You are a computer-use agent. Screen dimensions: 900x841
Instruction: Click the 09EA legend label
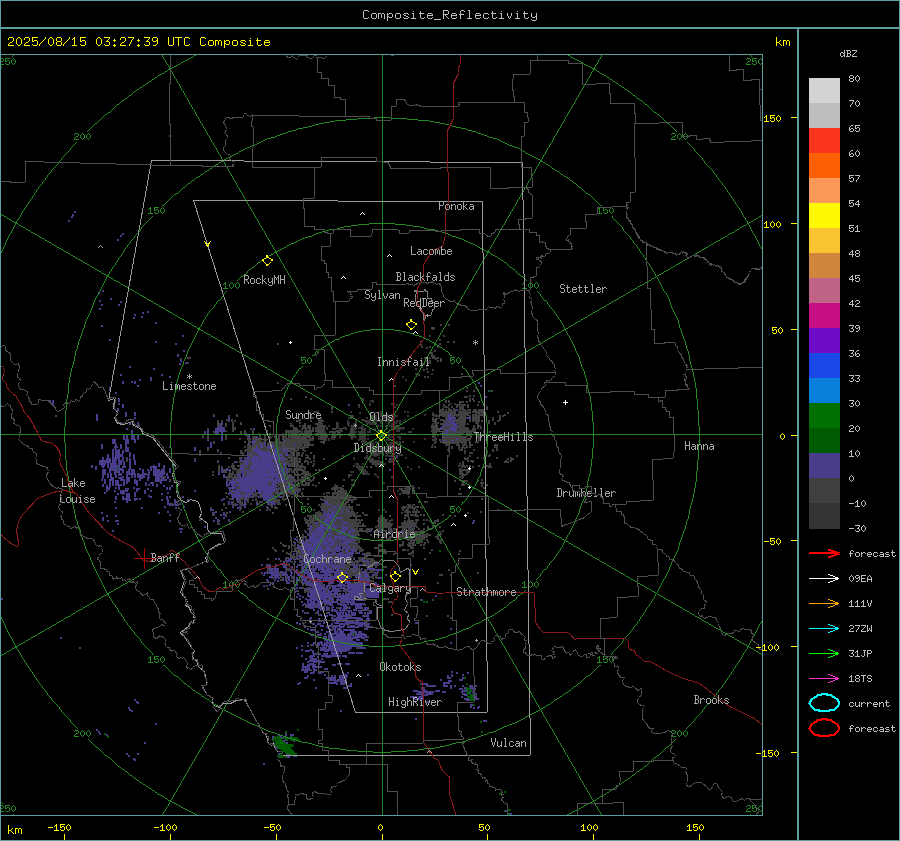[x=860, y=579]
